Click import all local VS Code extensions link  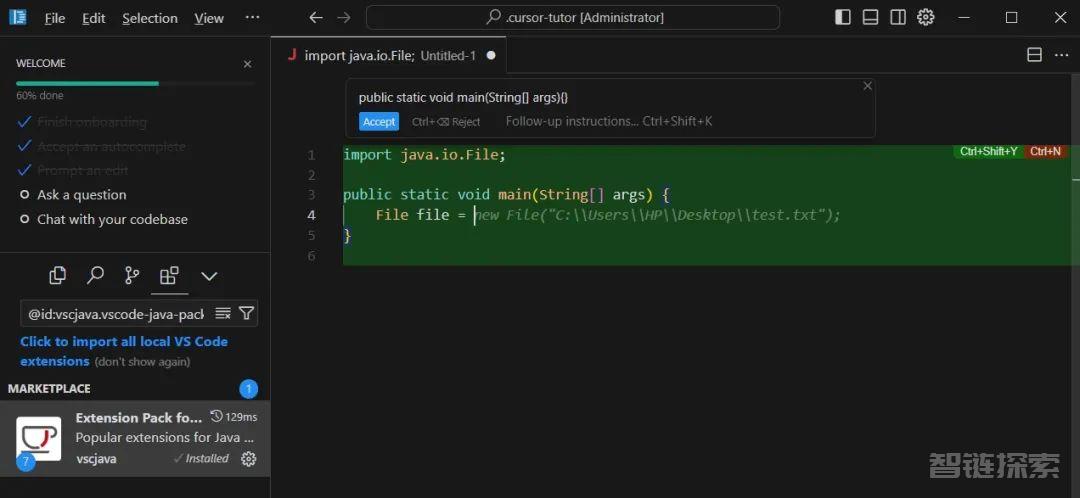(124, 341)
